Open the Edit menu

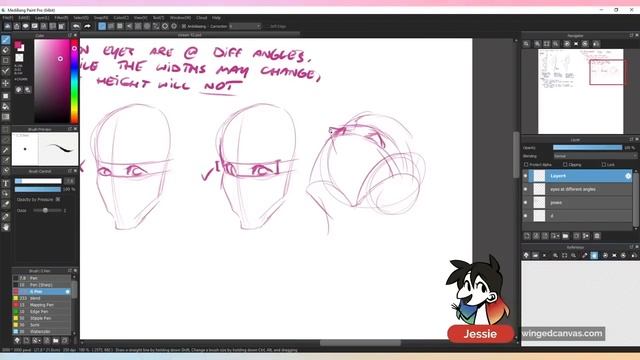click(24, 18)
